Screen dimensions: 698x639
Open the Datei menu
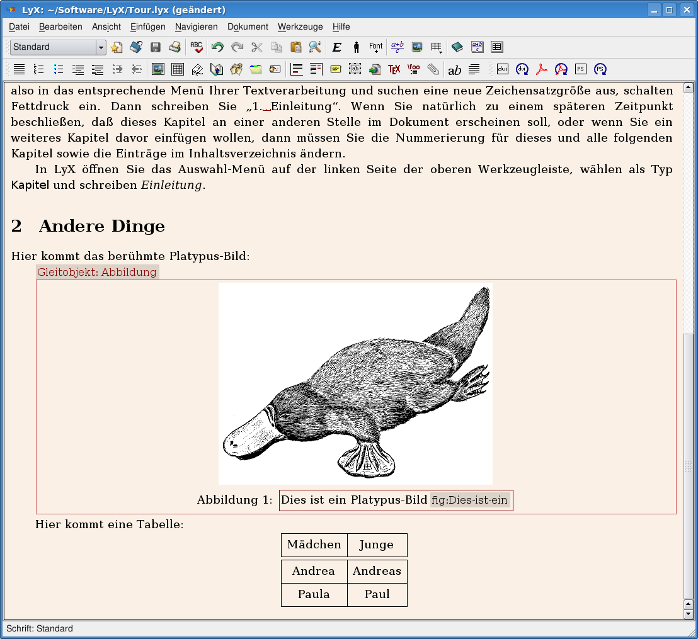(19, 27)
